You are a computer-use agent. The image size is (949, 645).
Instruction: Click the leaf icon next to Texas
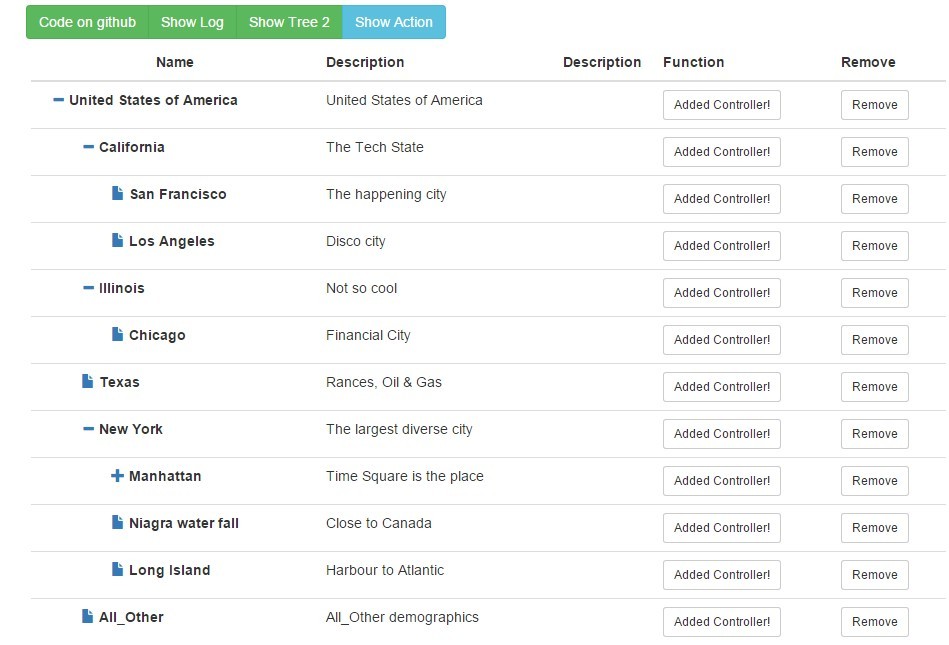click(87, 382)
